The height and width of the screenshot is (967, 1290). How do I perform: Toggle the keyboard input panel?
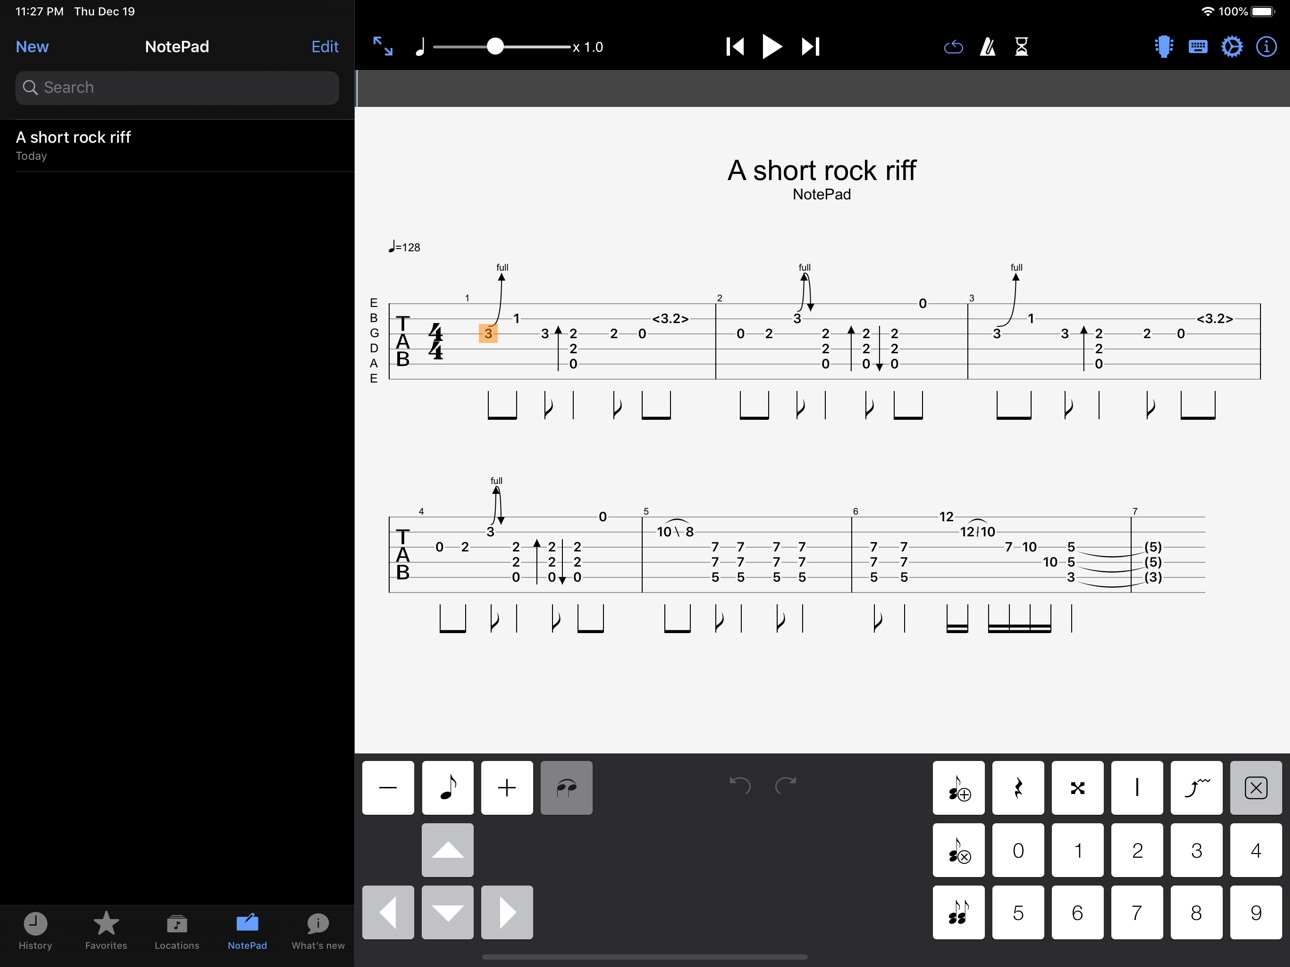(x=1198, y=46)
